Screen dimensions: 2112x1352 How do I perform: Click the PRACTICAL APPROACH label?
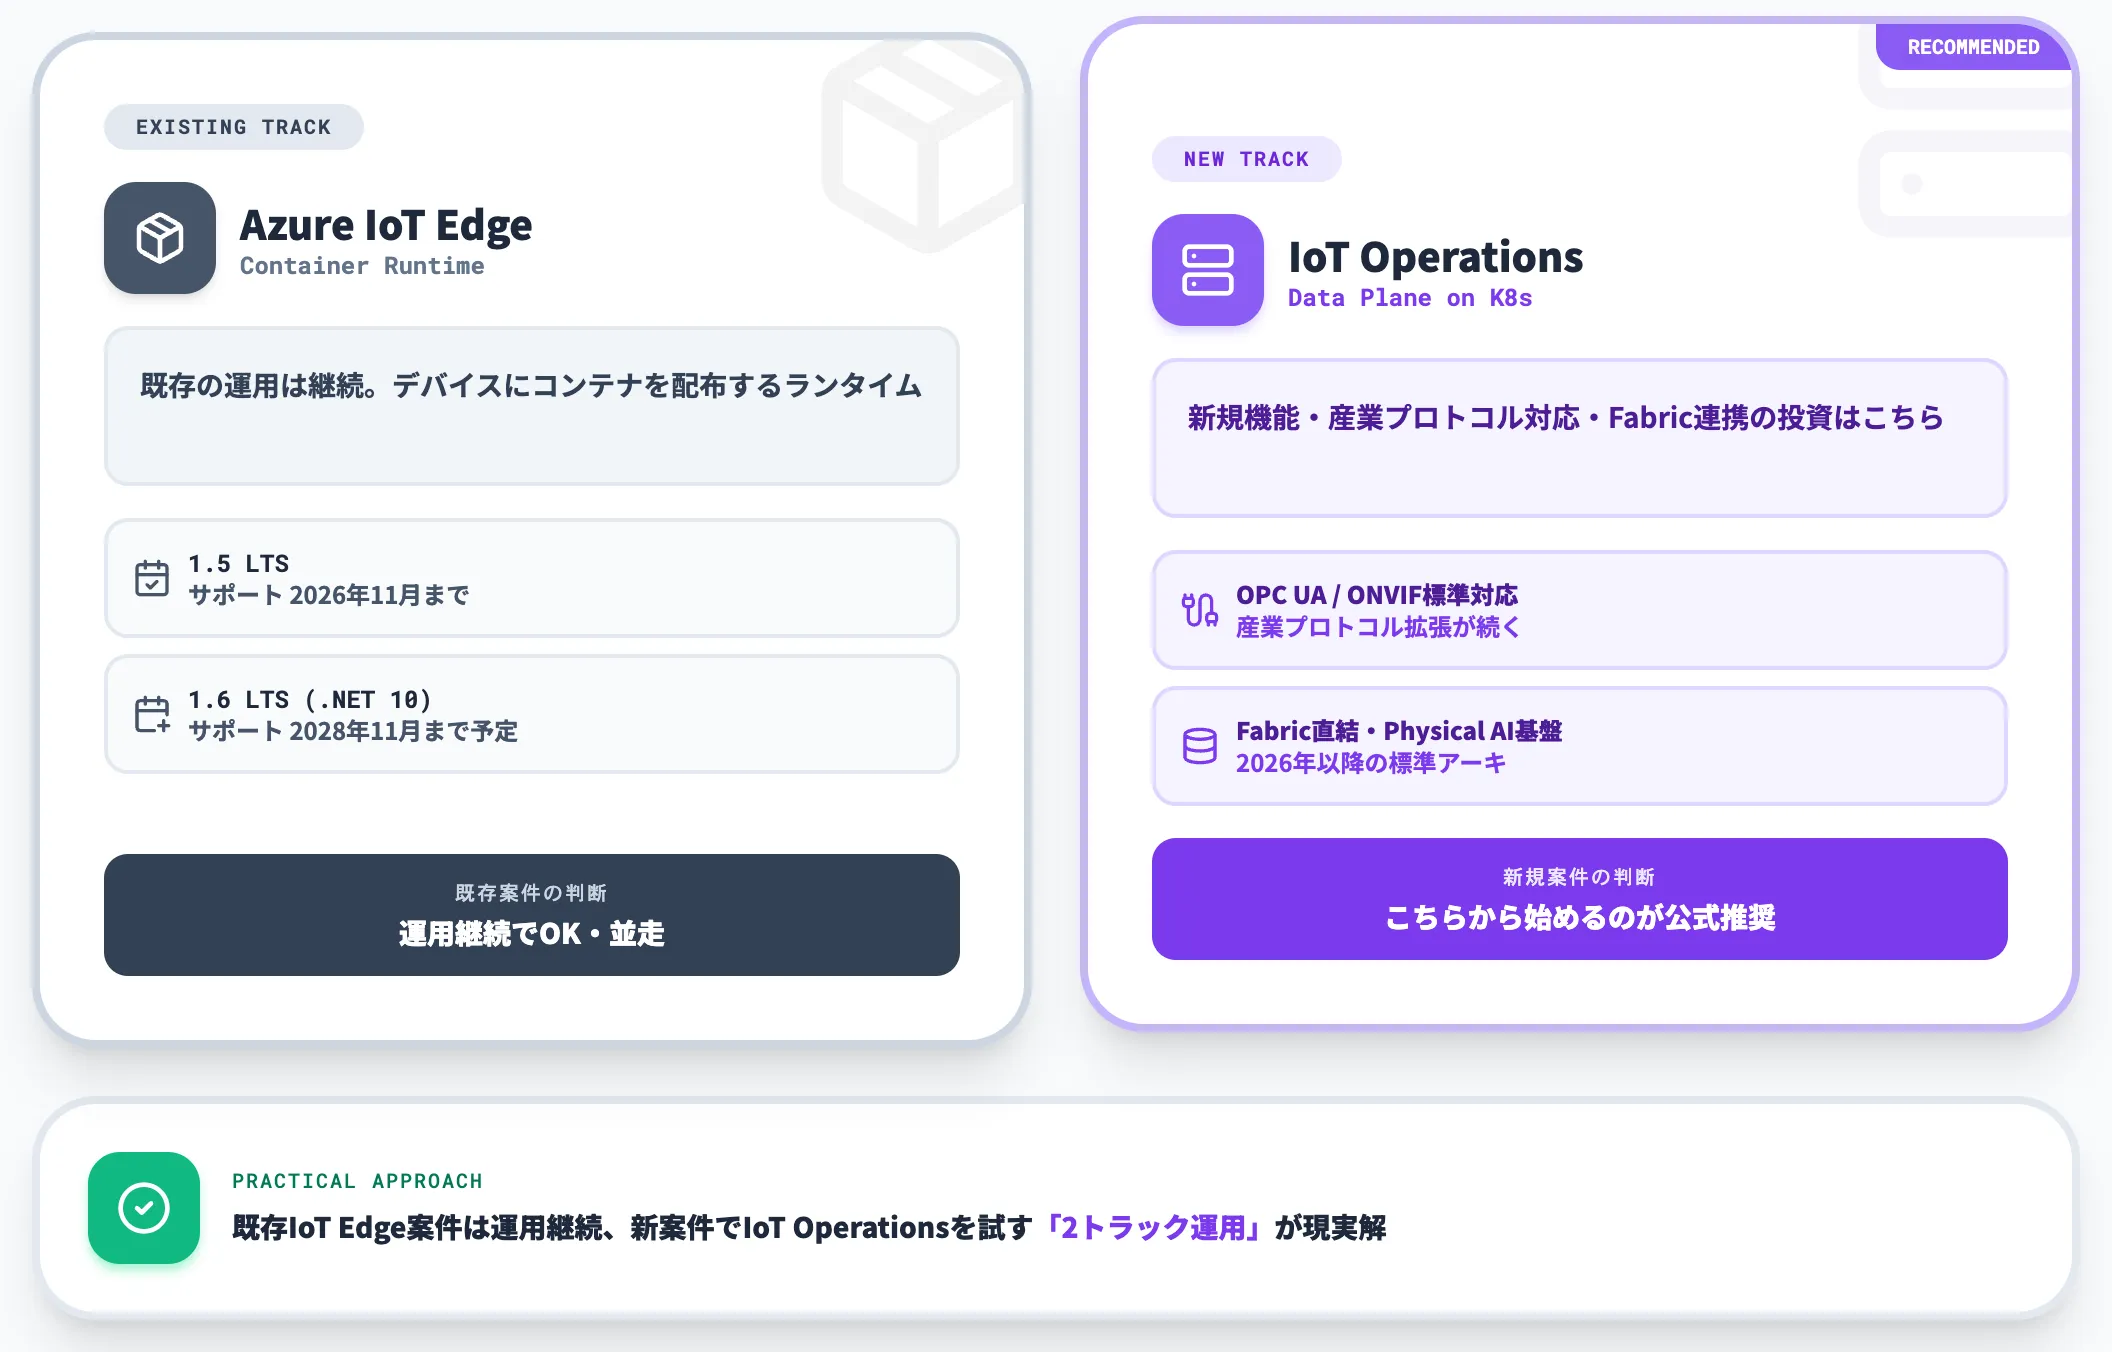click(x=357, y=1181)
